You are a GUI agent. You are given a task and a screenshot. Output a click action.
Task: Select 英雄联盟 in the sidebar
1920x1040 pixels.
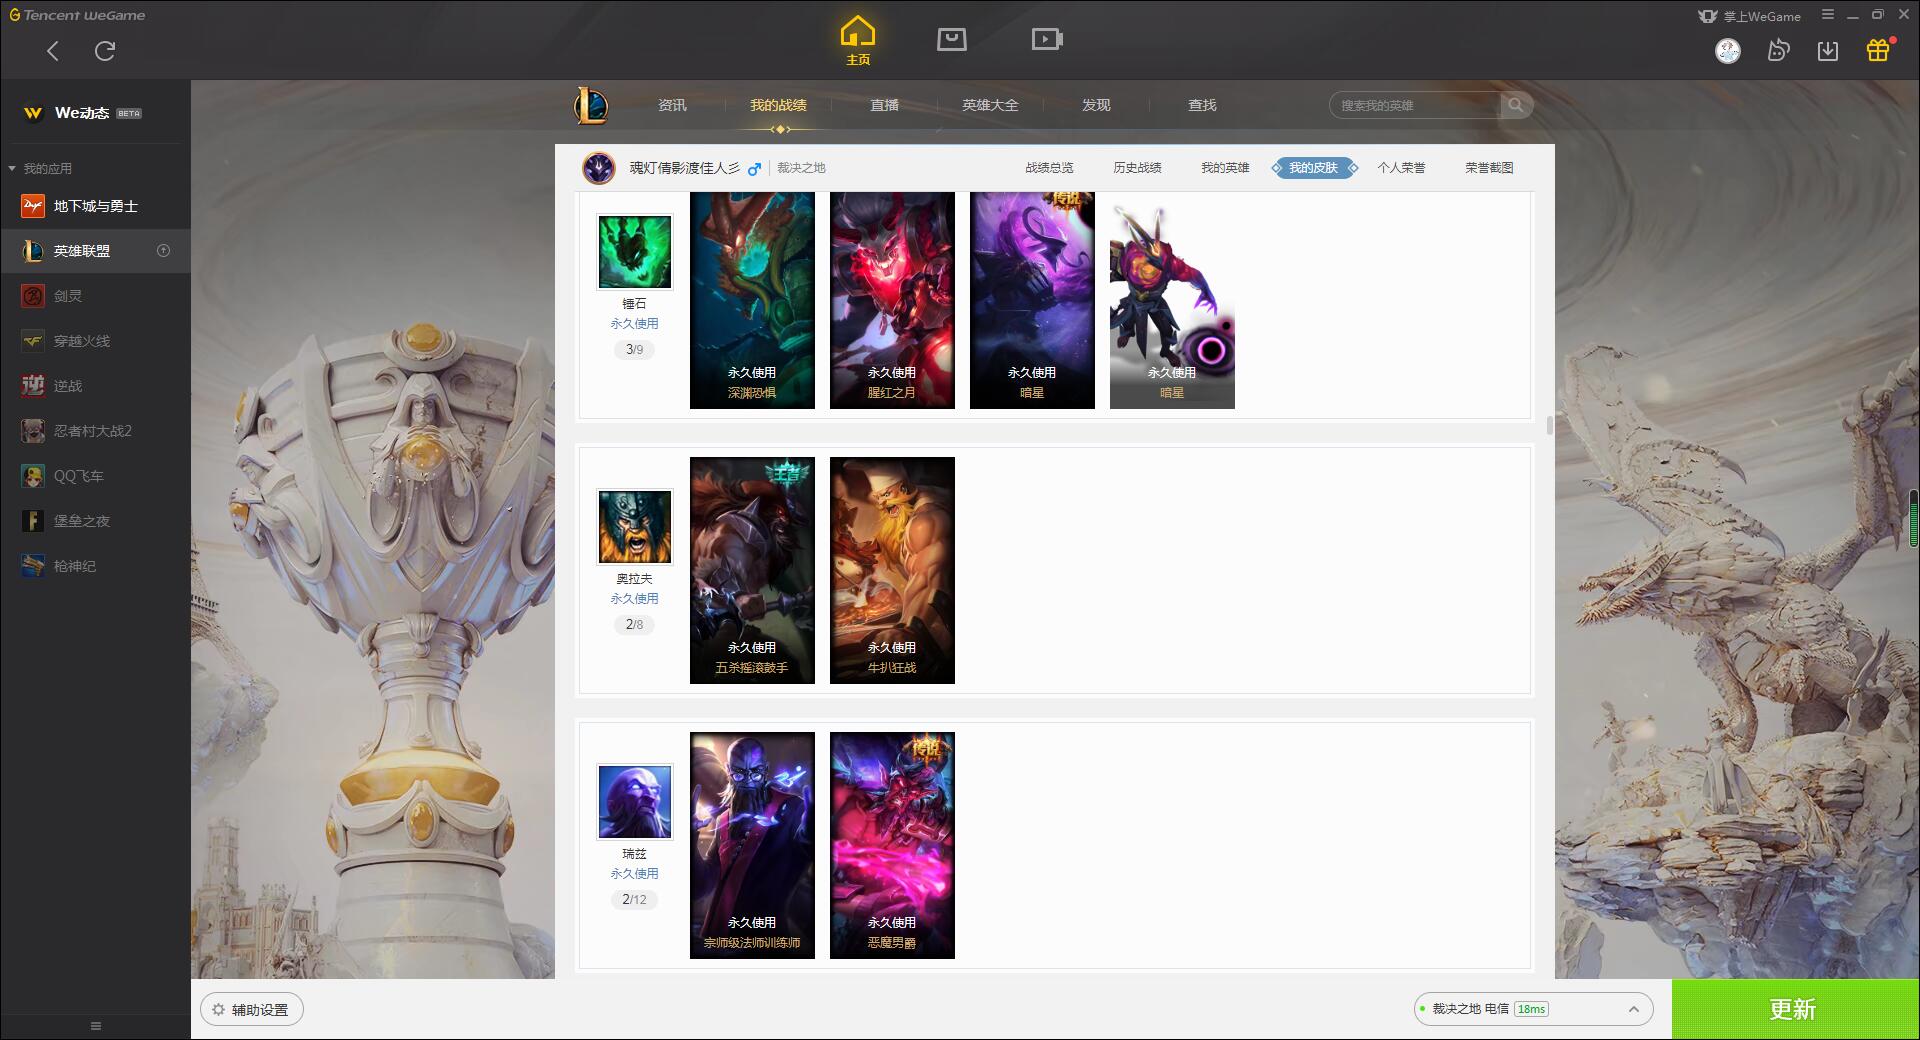pos(95,251)
